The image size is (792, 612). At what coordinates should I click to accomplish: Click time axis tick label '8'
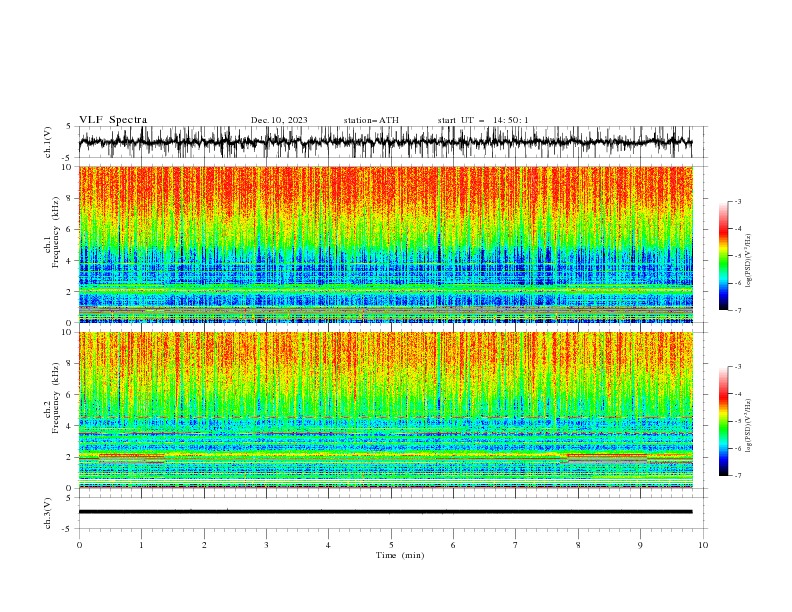point(578,545)
